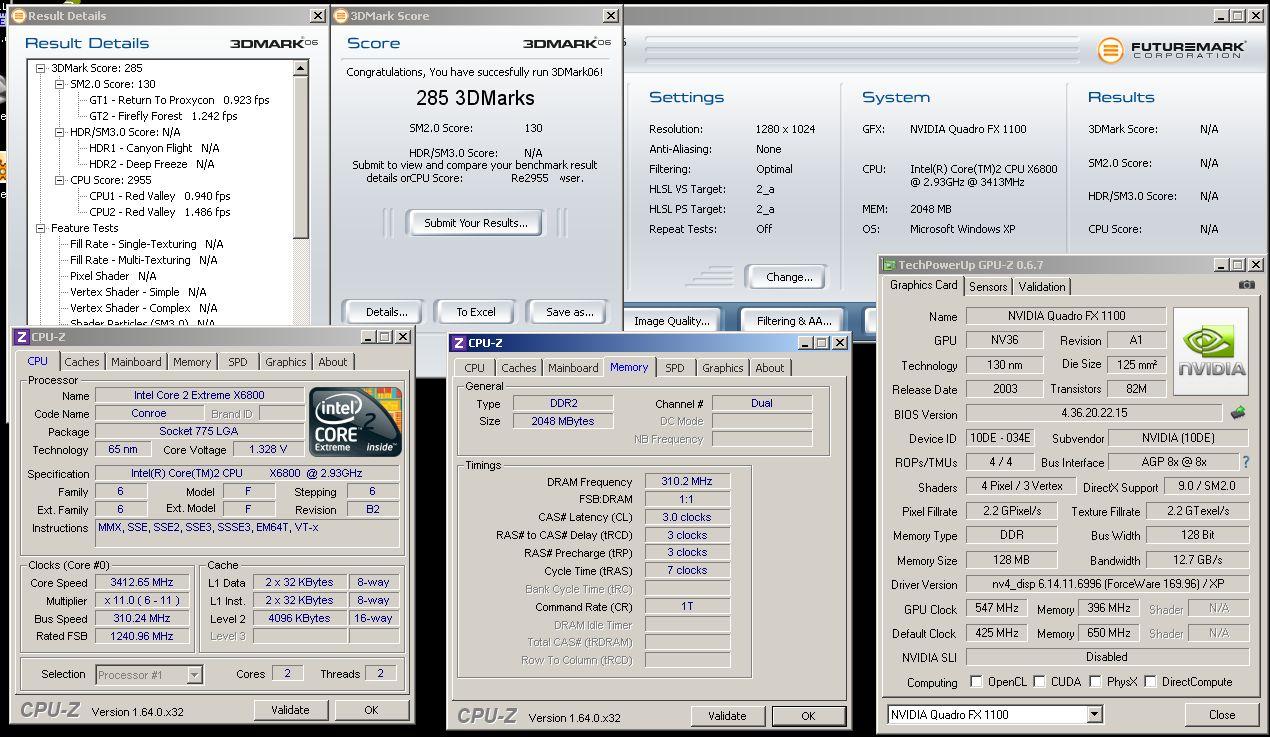Image resolution: width=1270 pixels, height=737 pixels.
Task: Click the 3DMark Score window title icon
Action: (340, 16)
